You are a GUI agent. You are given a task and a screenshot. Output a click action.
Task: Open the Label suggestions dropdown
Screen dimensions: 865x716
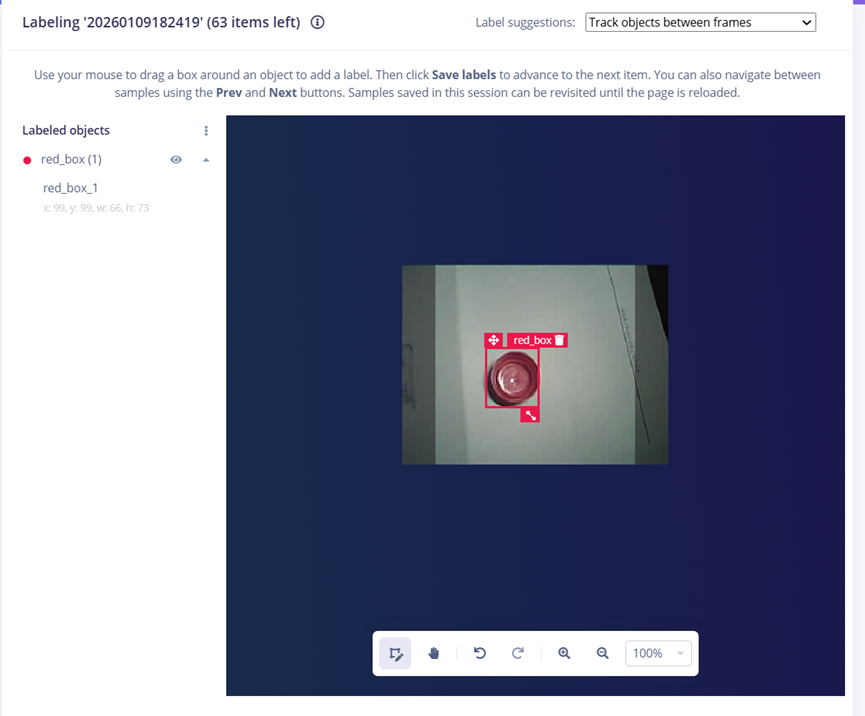coord(700,22)
